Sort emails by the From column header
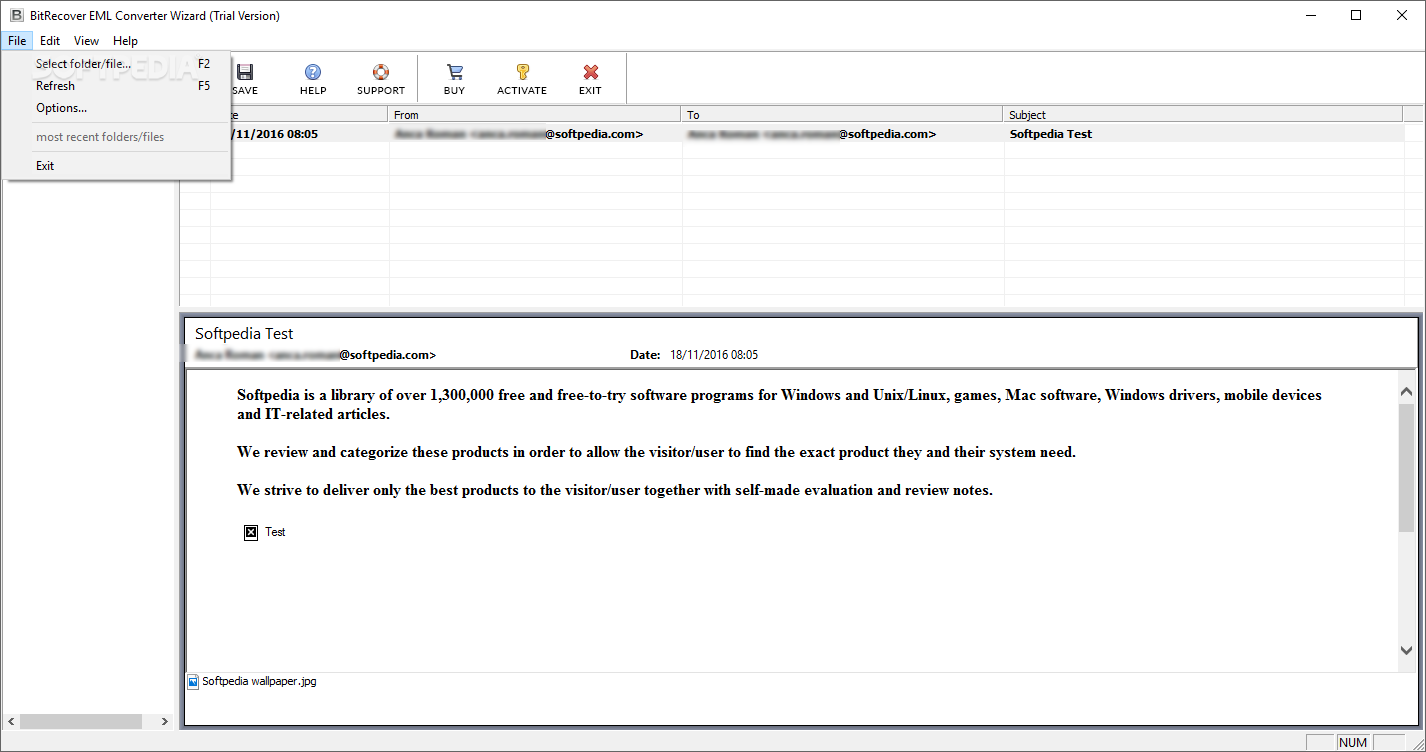Screen dimensions: 1426x752 coord(535,115)
